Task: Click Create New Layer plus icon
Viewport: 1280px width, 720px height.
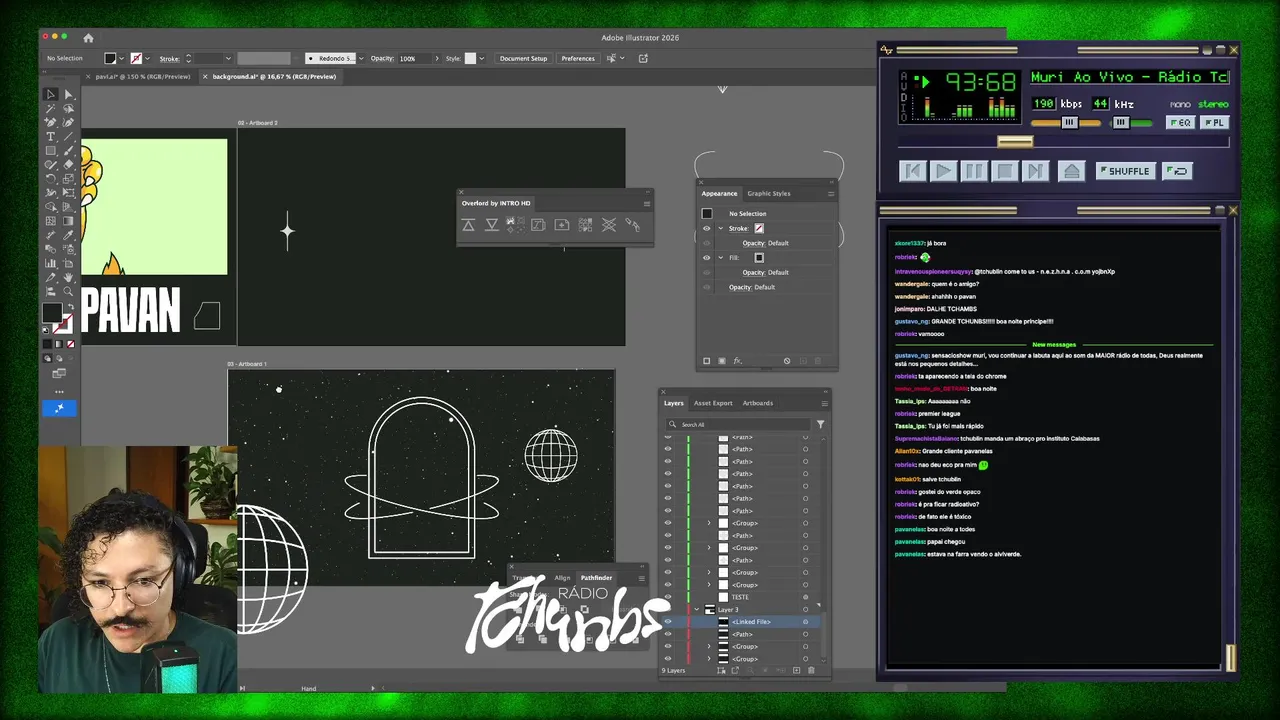Action: 796,670
